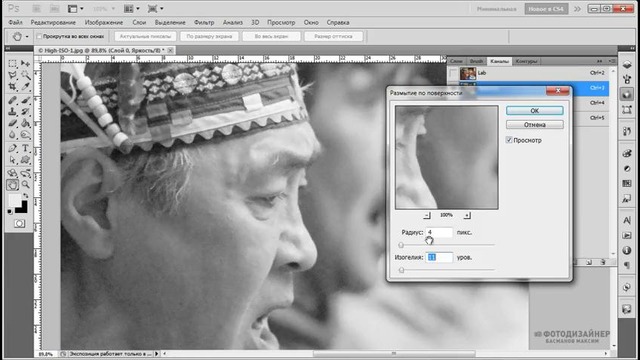Zoom out the Surface Blur preview
Image resolution: width=640 pixels, height=360 pixels.
(x=427, y=215)
